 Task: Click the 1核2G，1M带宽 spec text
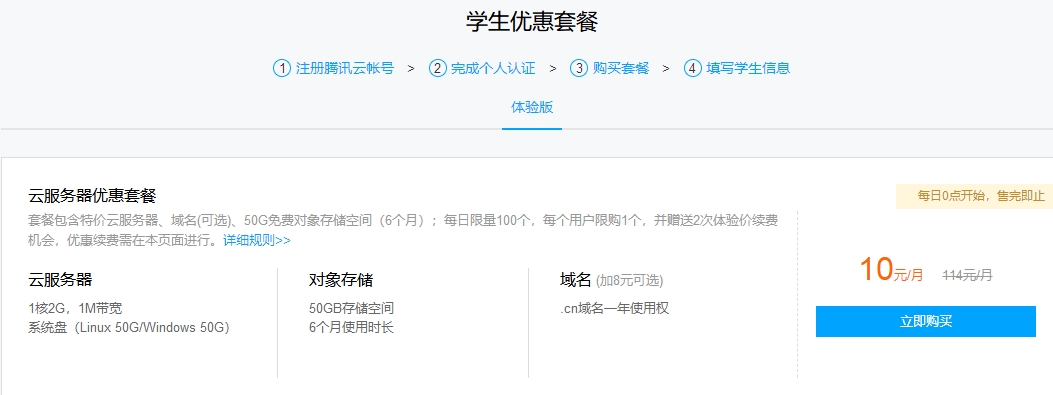pos(75,308)
